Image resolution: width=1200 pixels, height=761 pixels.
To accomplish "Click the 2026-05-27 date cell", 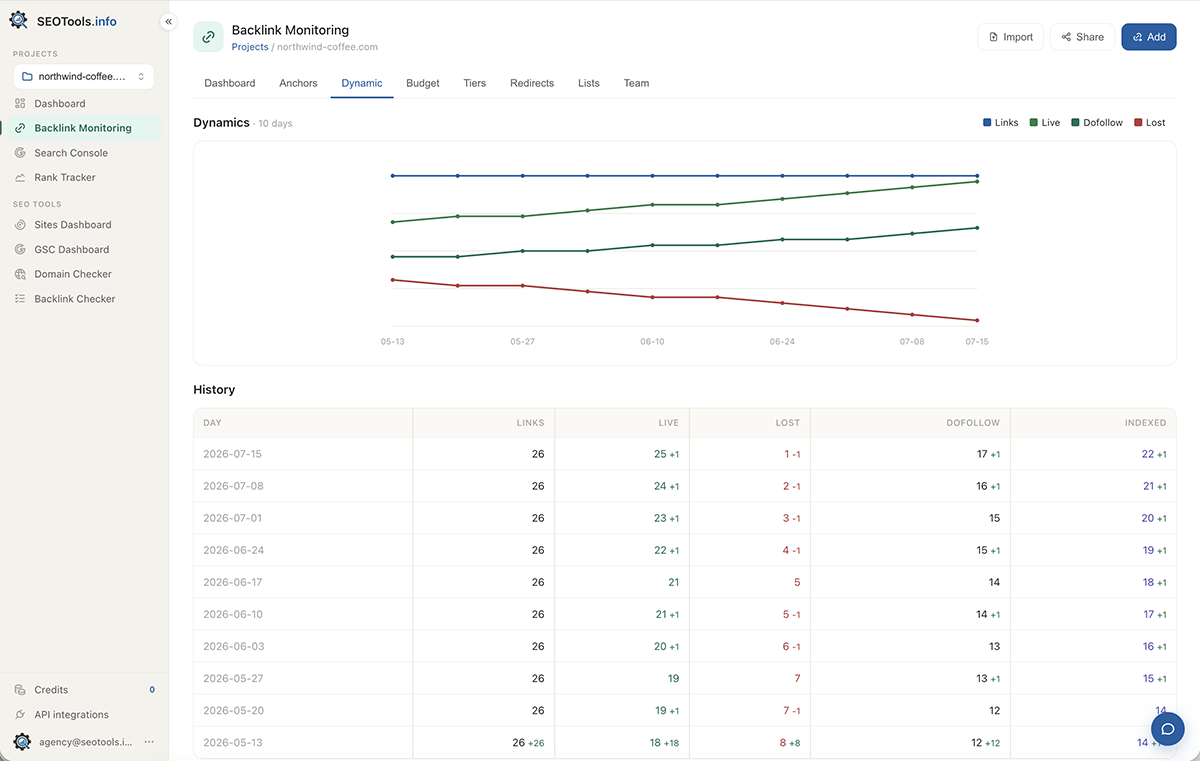I will pos(232,678).
